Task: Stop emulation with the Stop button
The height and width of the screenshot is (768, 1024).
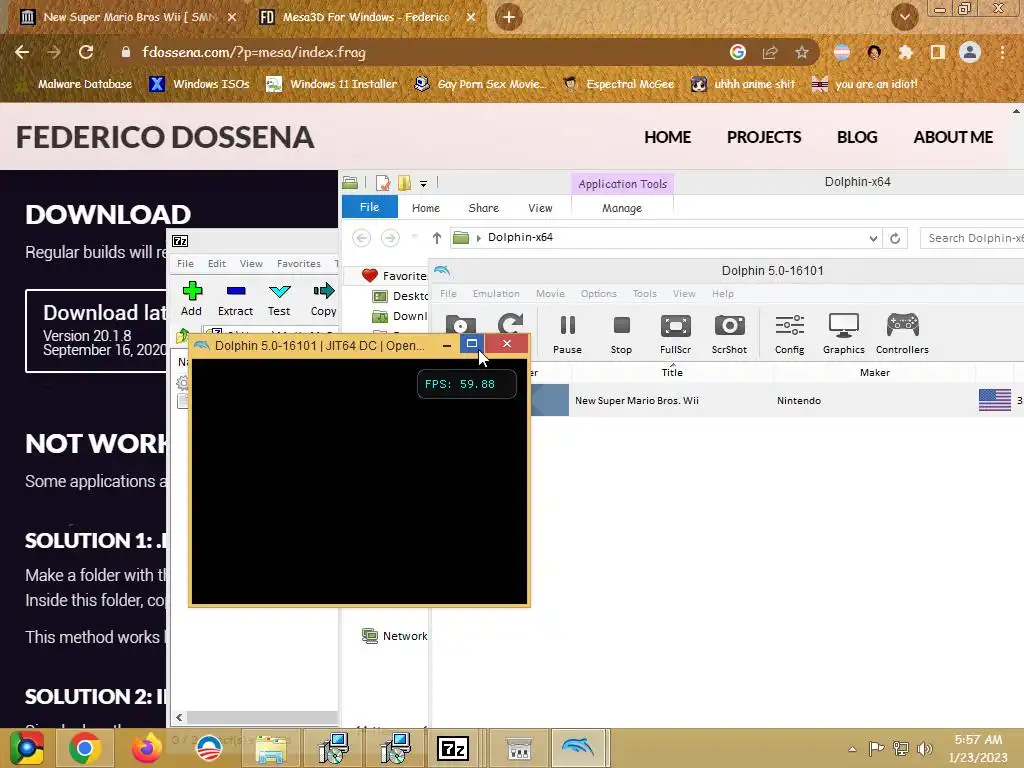Action: coord(621,334)
